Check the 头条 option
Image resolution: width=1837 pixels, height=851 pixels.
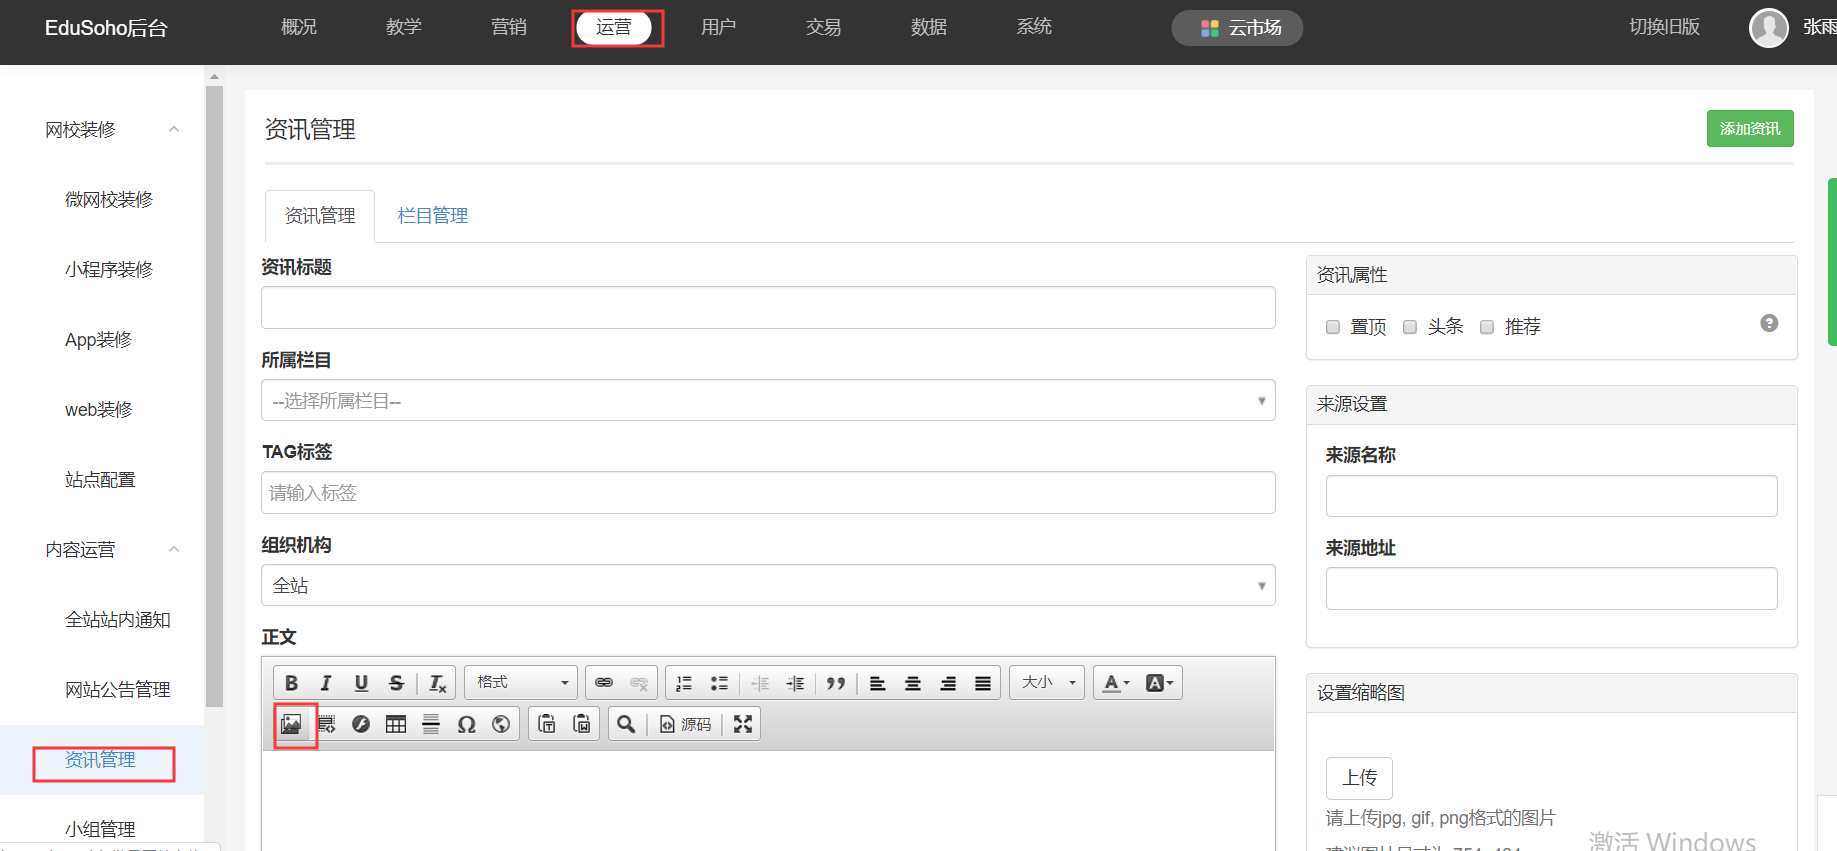click(x=1410, y=327)
